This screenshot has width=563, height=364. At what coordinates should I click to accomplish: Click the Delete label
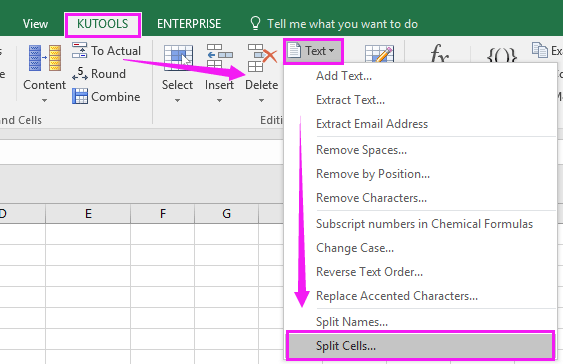point(262,85)
